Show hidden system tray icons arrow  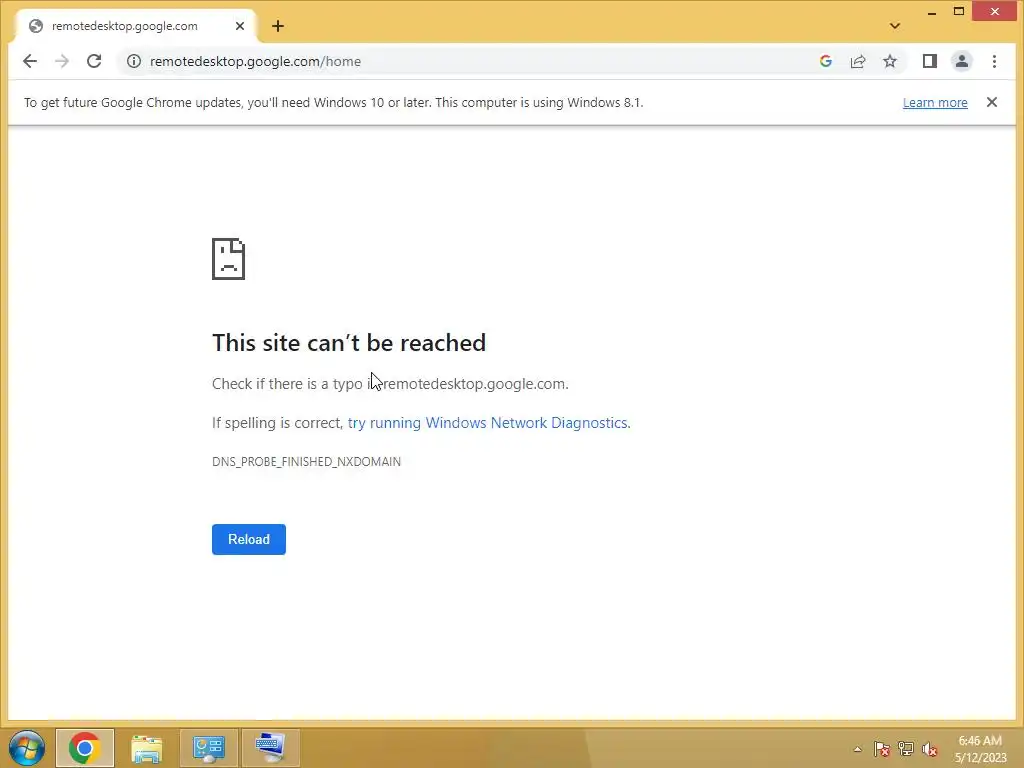tap(857, 749)
